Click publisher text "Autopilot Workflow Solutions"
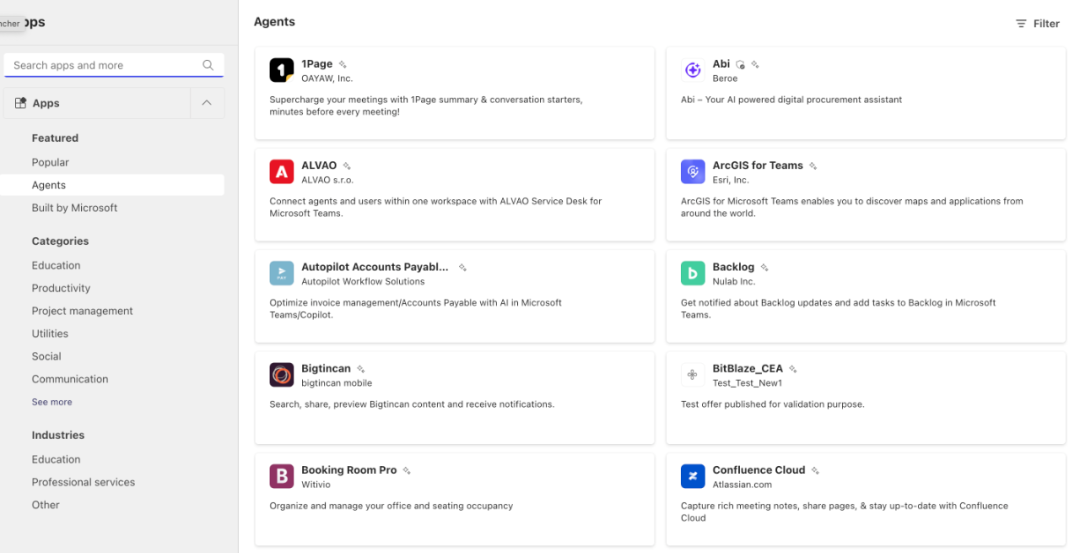The height and width of the screenshot is (553, 1080). [363, 282]
